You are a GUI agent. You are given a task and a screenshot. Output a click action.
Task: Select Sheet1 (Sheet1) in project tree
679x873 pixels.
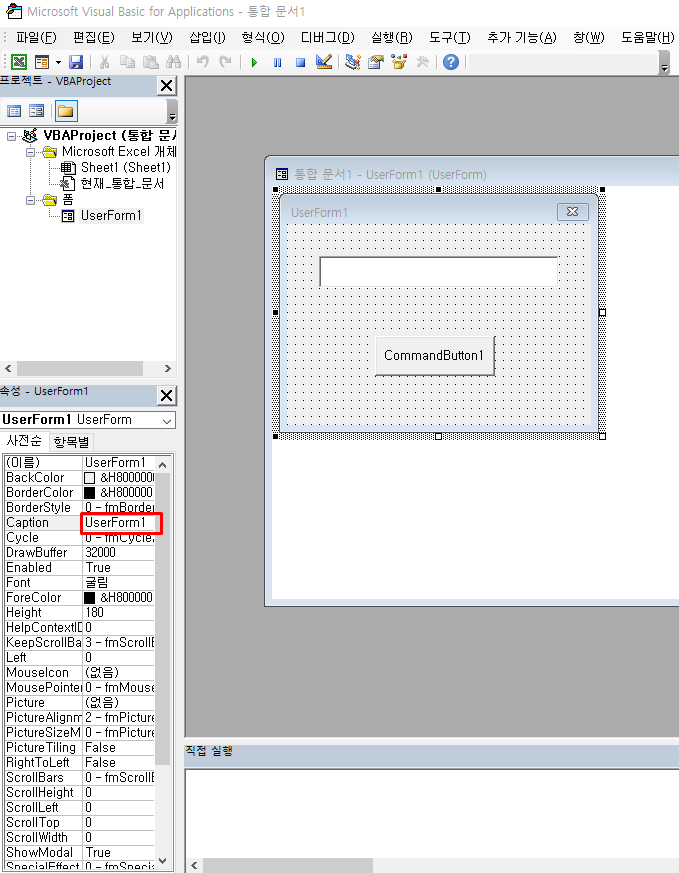click(126, 167)
